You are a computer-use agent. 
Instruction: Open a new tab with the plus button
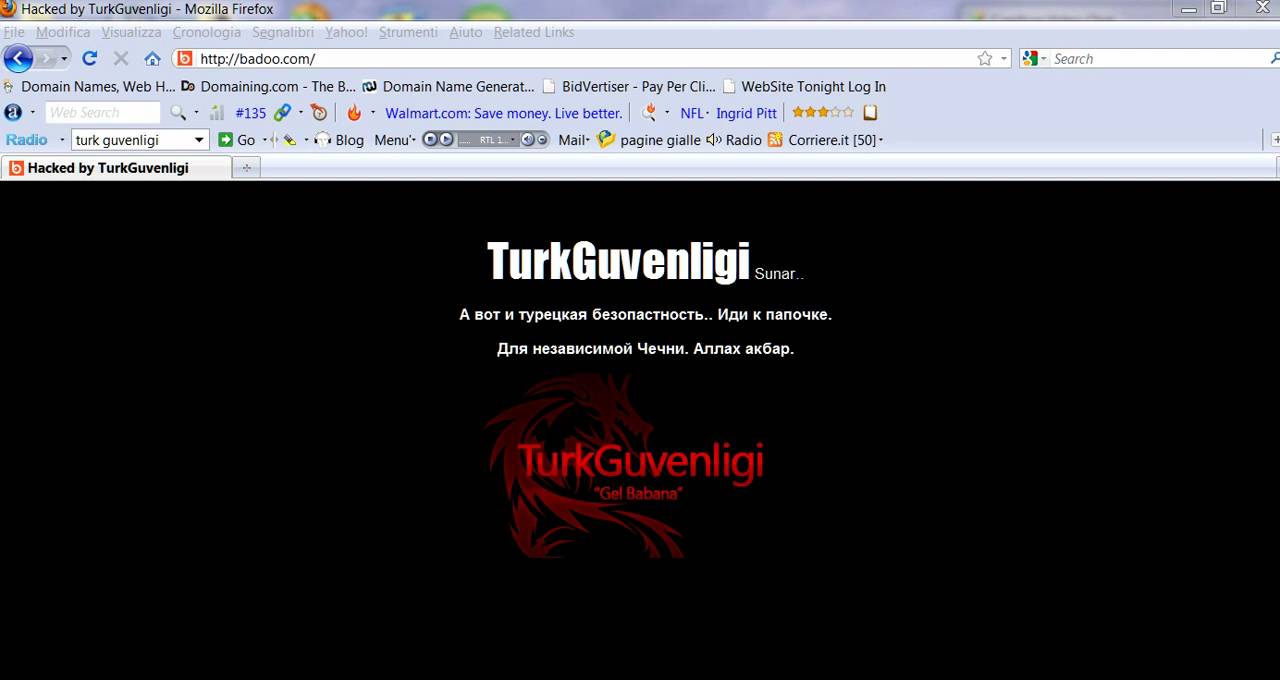247,168
